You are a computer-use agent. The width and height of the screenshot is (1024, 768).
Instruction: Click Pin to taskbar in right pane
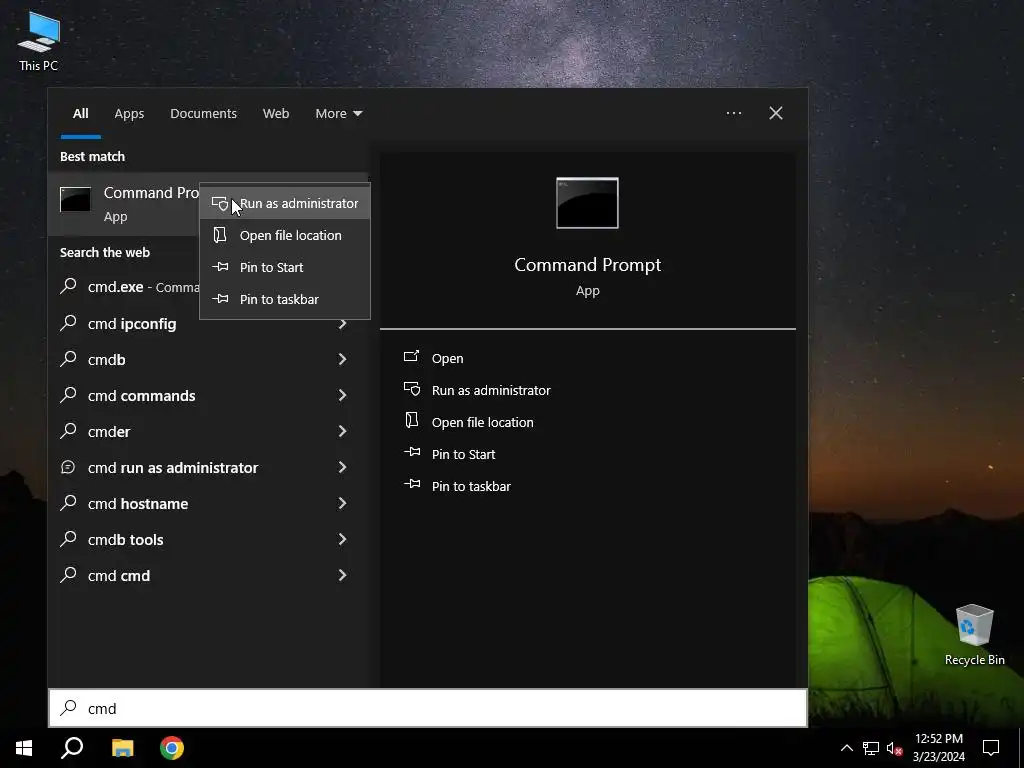472,487
